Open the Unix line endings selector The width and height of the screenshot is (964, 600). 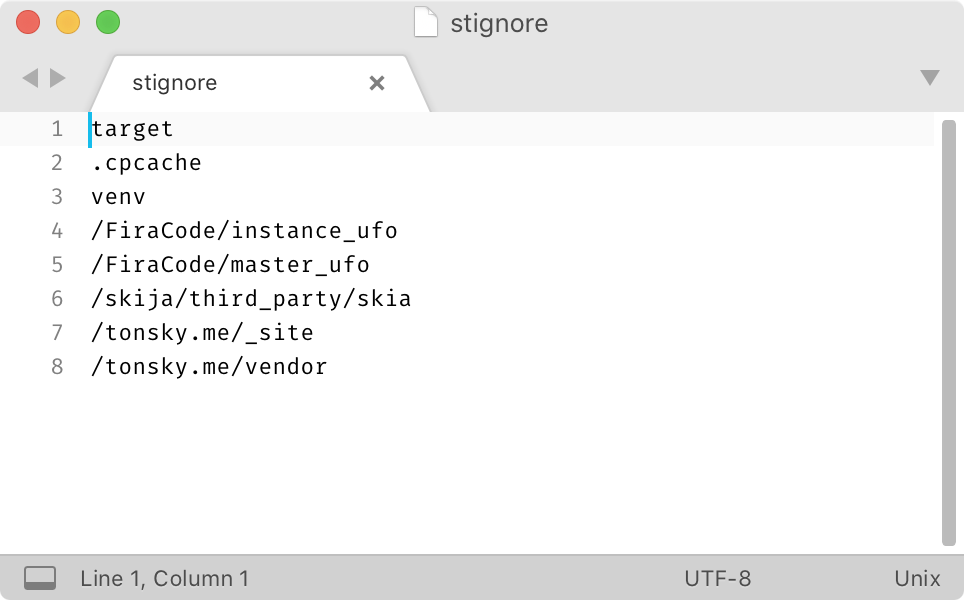point(917,578)
